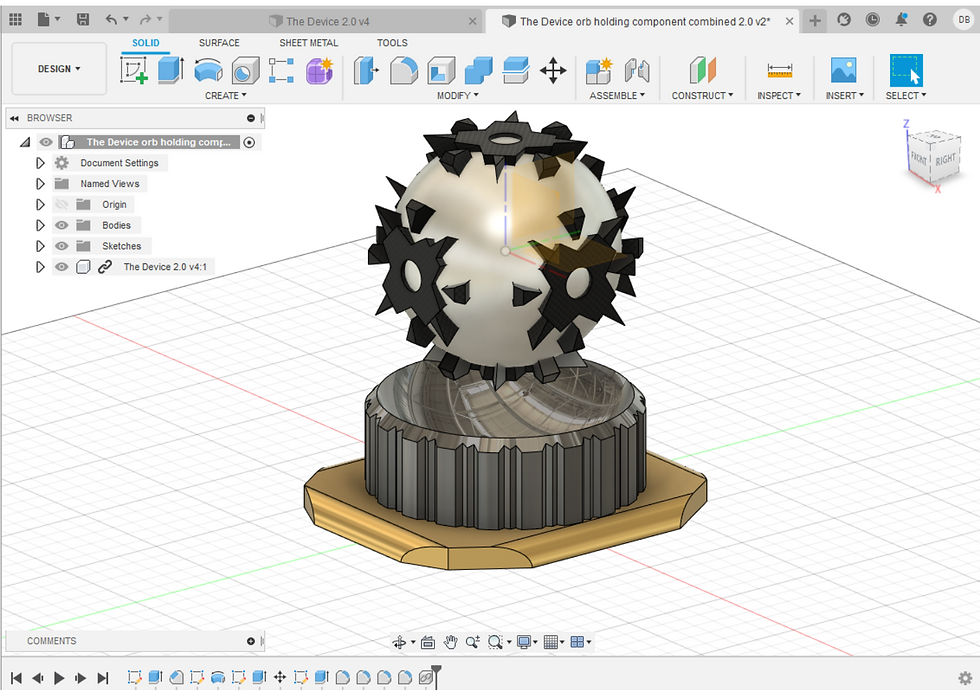The image size is (980, 690).
Task: Click the Rectangular Pattern tool icon
Action: tap(281, 70)
